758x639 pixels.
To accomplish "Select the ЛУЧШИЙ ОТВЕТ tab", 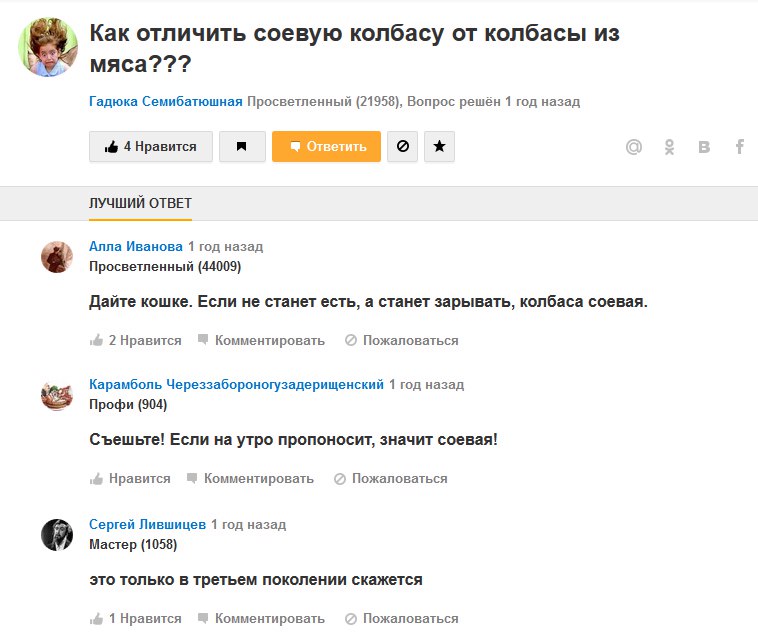I will (140, 203).
